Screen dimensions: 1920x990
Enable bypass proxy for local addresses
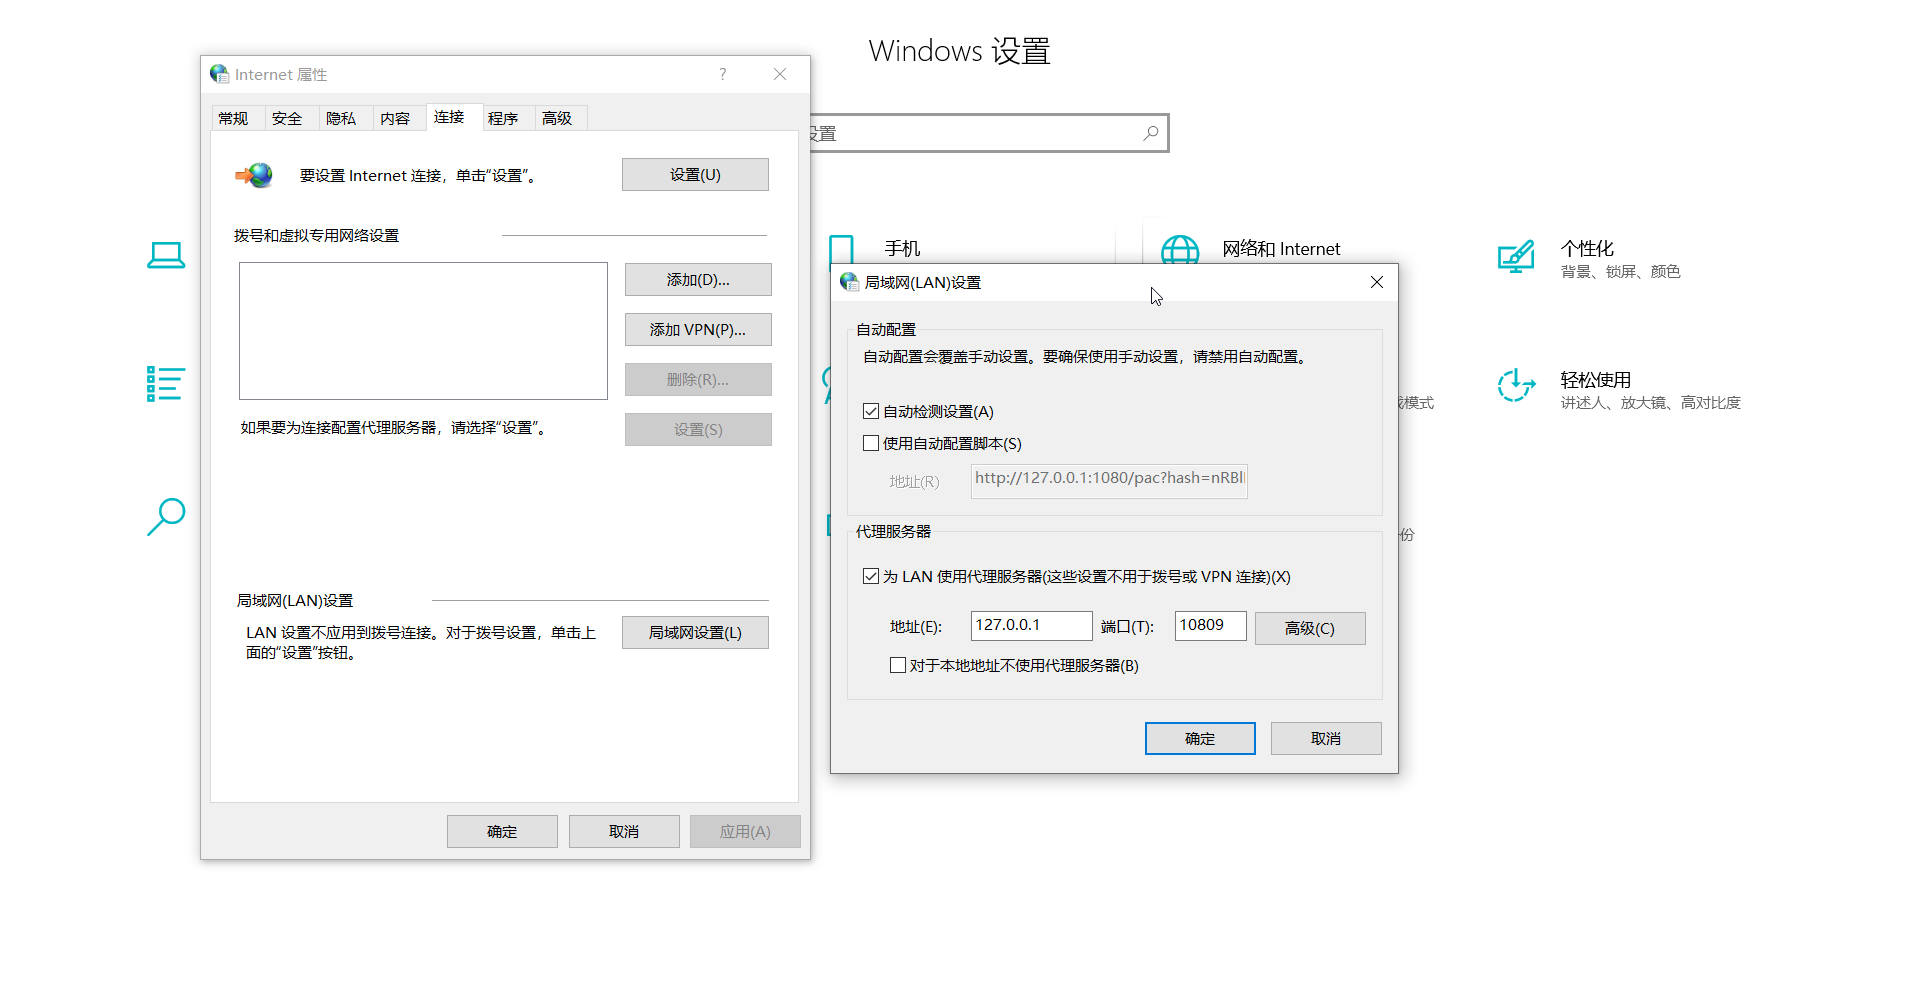[x=898, y=665]
